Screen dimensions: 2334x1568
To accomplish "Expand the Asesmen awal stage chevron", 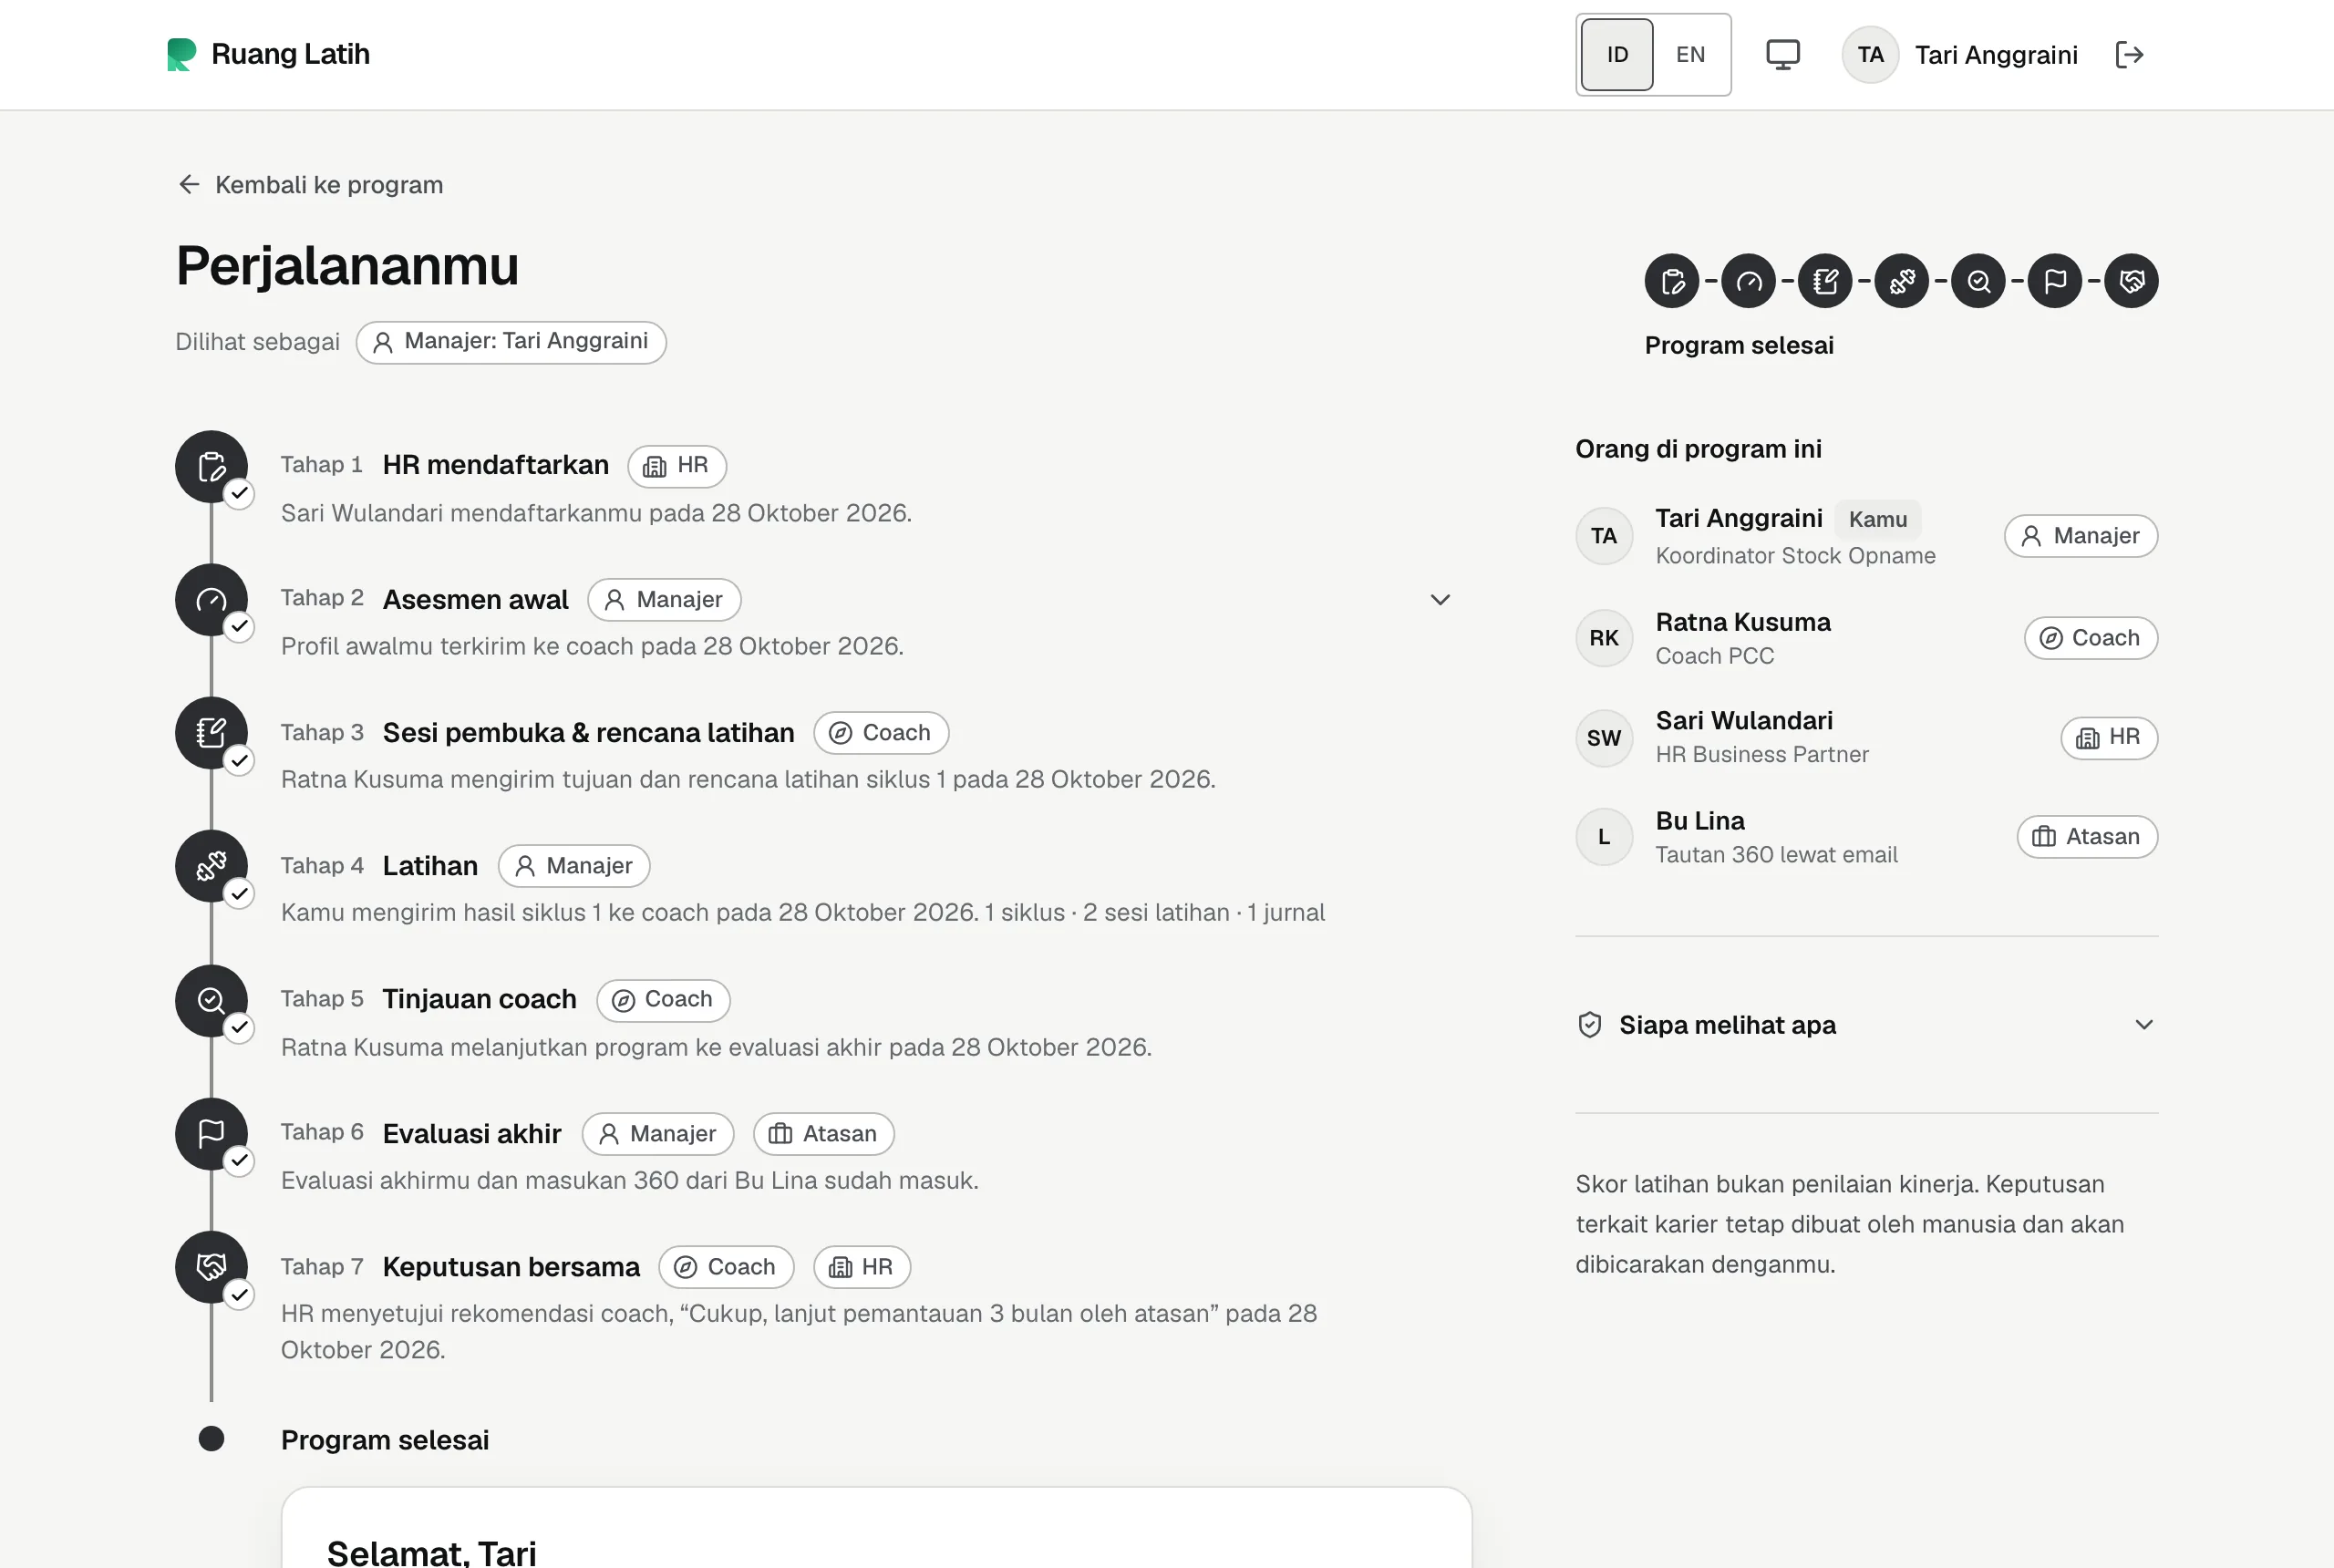I will (1440, 600).
